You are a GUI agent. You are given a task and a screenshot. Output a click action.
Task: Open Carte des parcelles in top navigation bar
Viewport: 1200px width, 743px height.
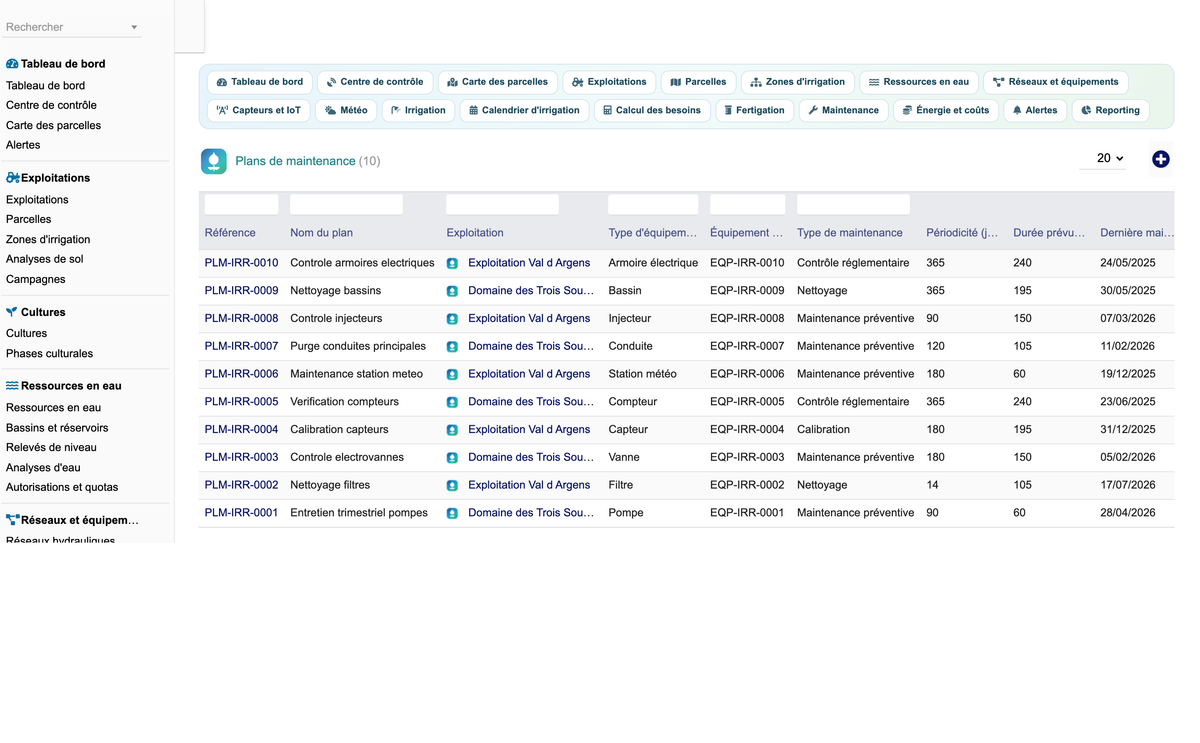[498, 82]
